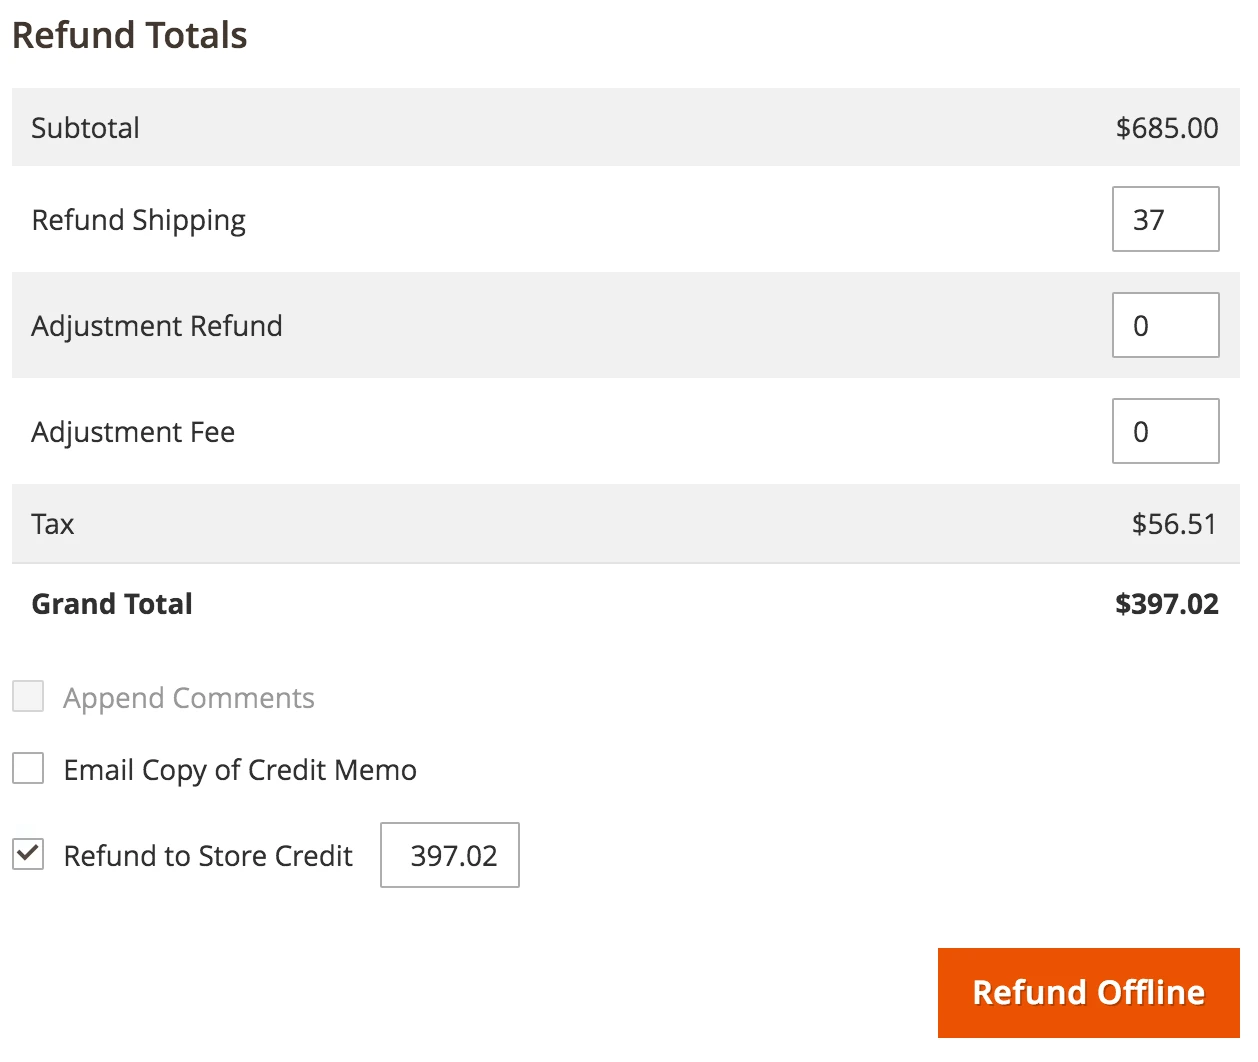Select the Grand Total label
The width and height of the screenshot is (1258, 1062).
112,604
